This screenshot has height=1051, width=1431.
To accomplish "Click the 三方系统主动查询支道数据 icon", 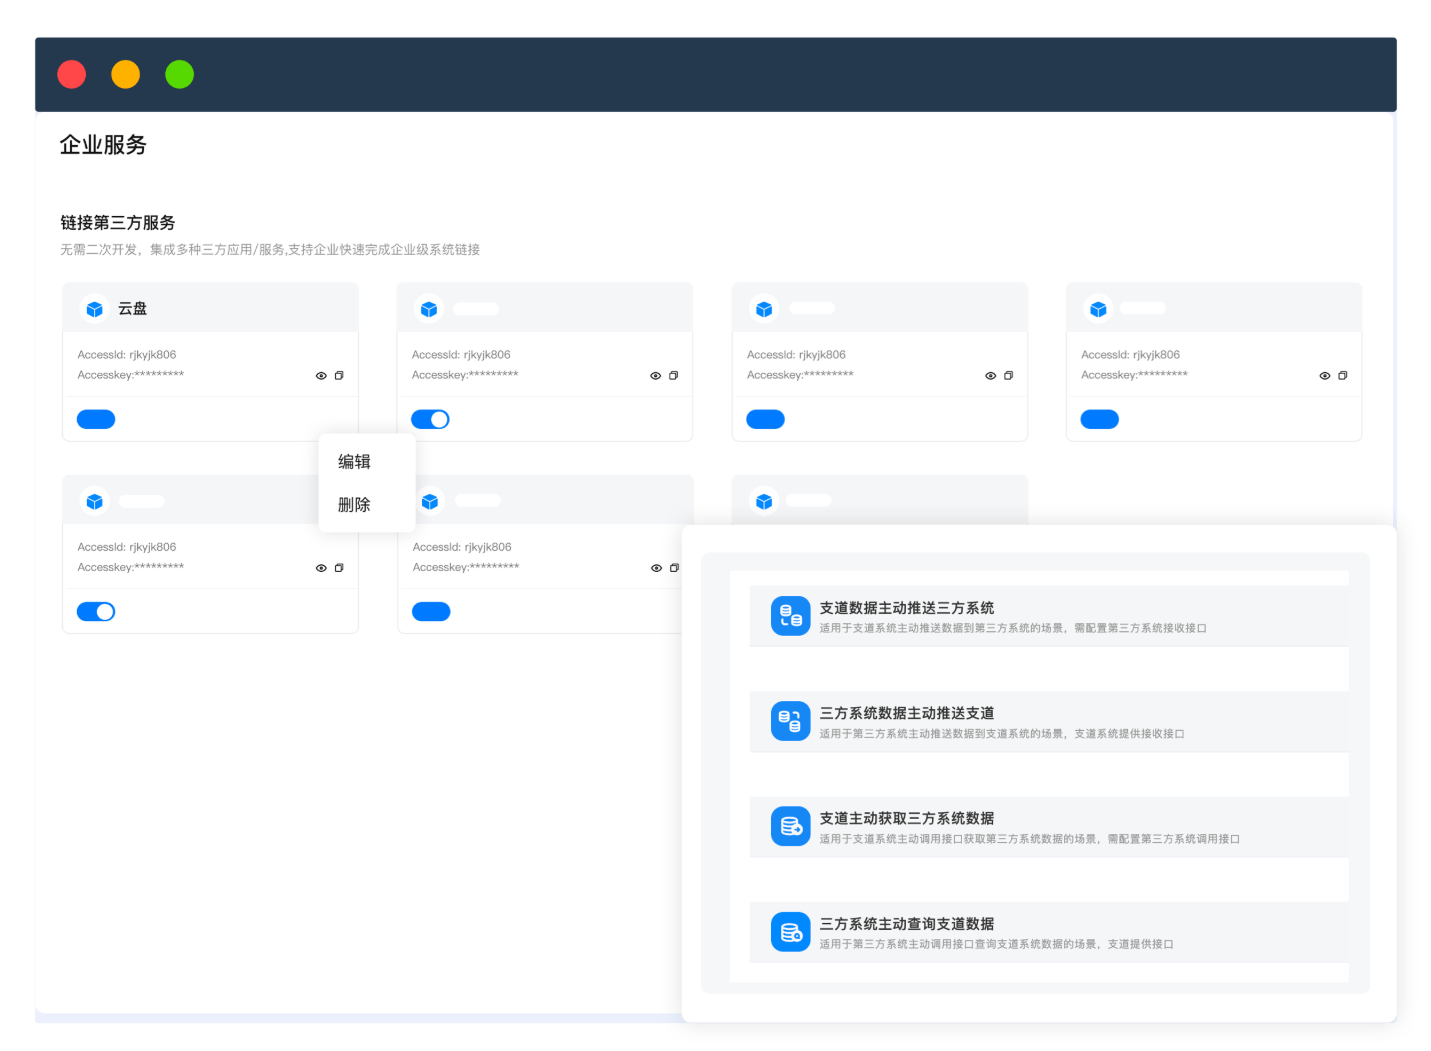I will (790, 932).
